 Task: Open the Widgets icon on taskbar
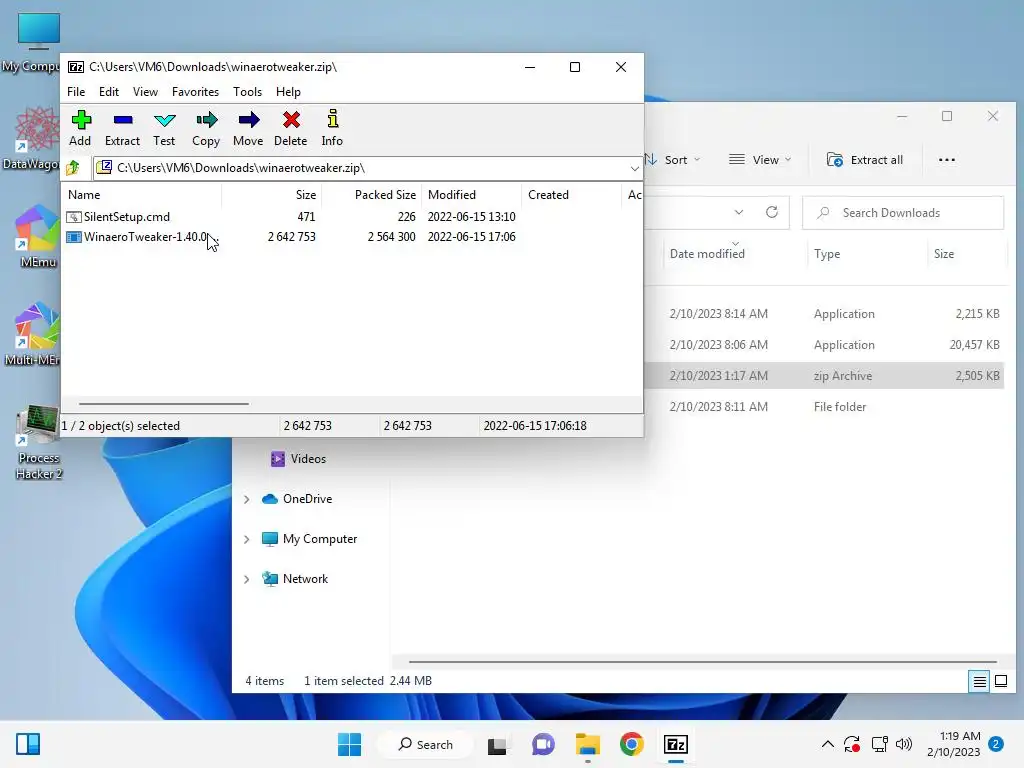[x=28, y=744]
